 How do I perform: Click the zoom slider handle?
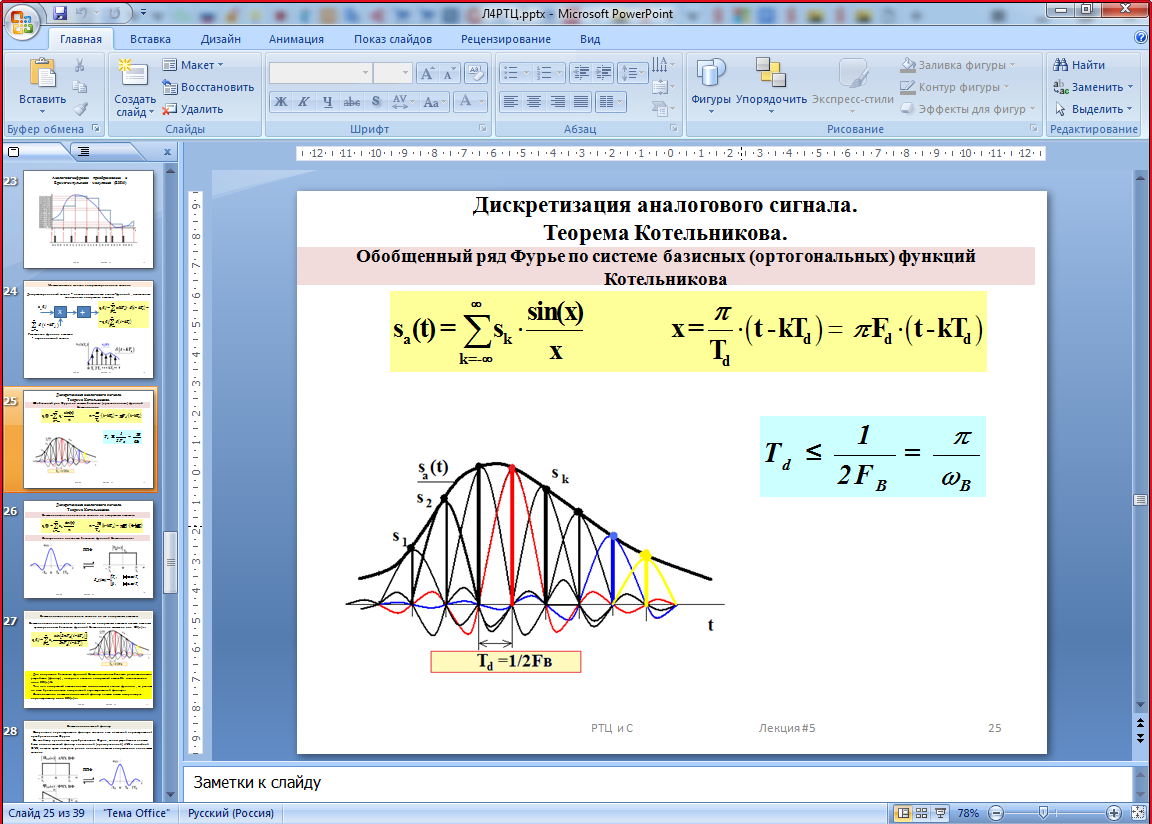(x=1042, y=813)
